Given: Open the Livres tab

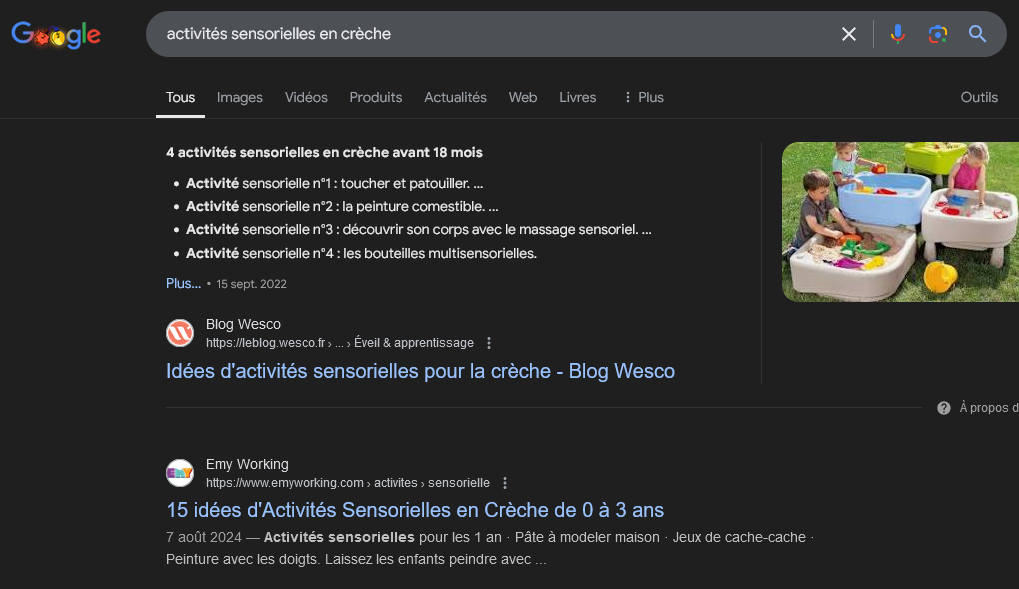Looking at the screenshot, I should tap(578, 98).
